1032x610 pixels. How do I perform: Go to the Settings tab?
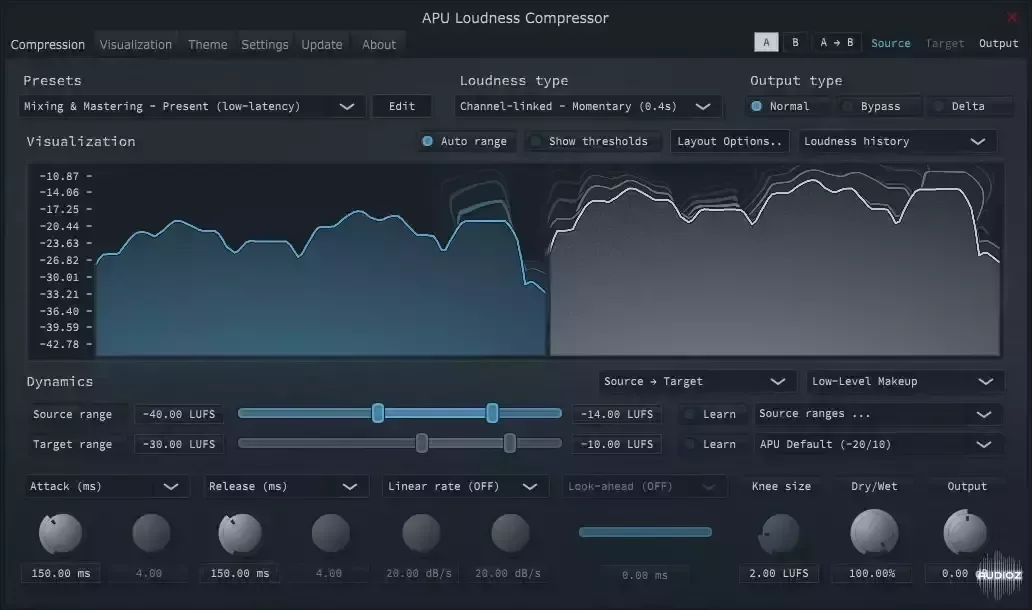click(x=265, y=45)
